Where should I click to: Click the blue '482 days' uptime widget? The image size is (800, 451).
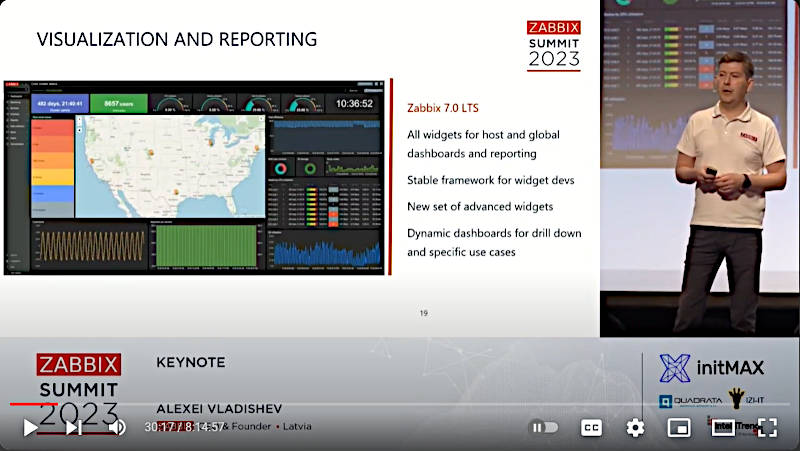click(x=60, y=104)
